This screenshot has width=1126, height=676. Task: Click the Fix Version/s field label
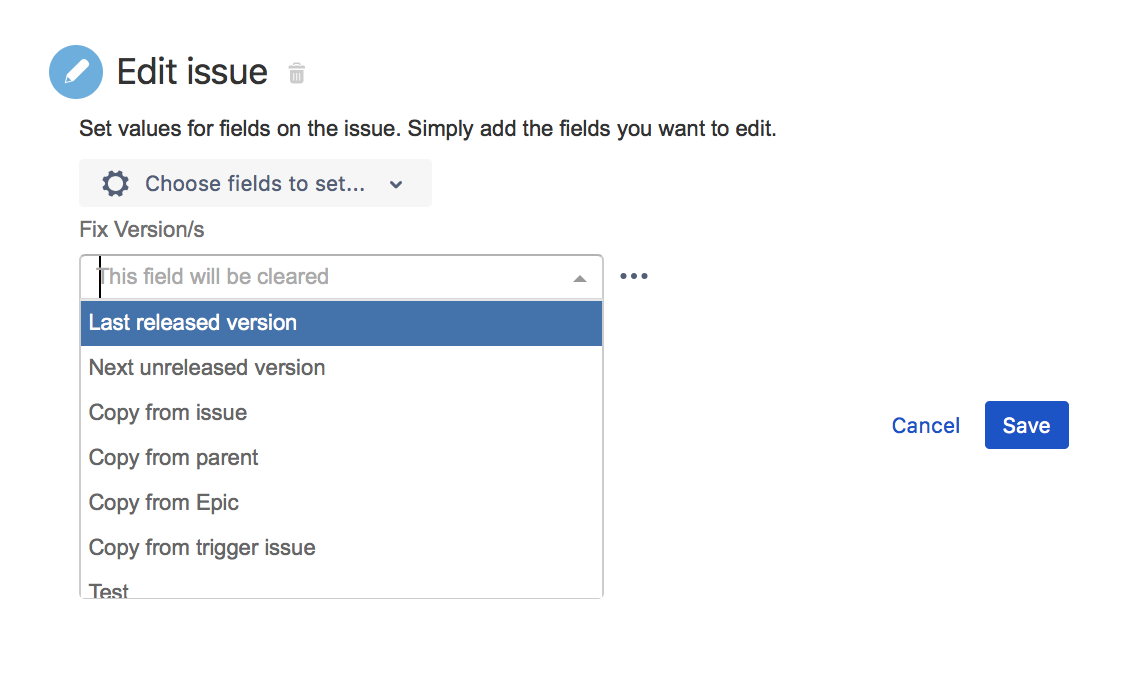point(141,229)
